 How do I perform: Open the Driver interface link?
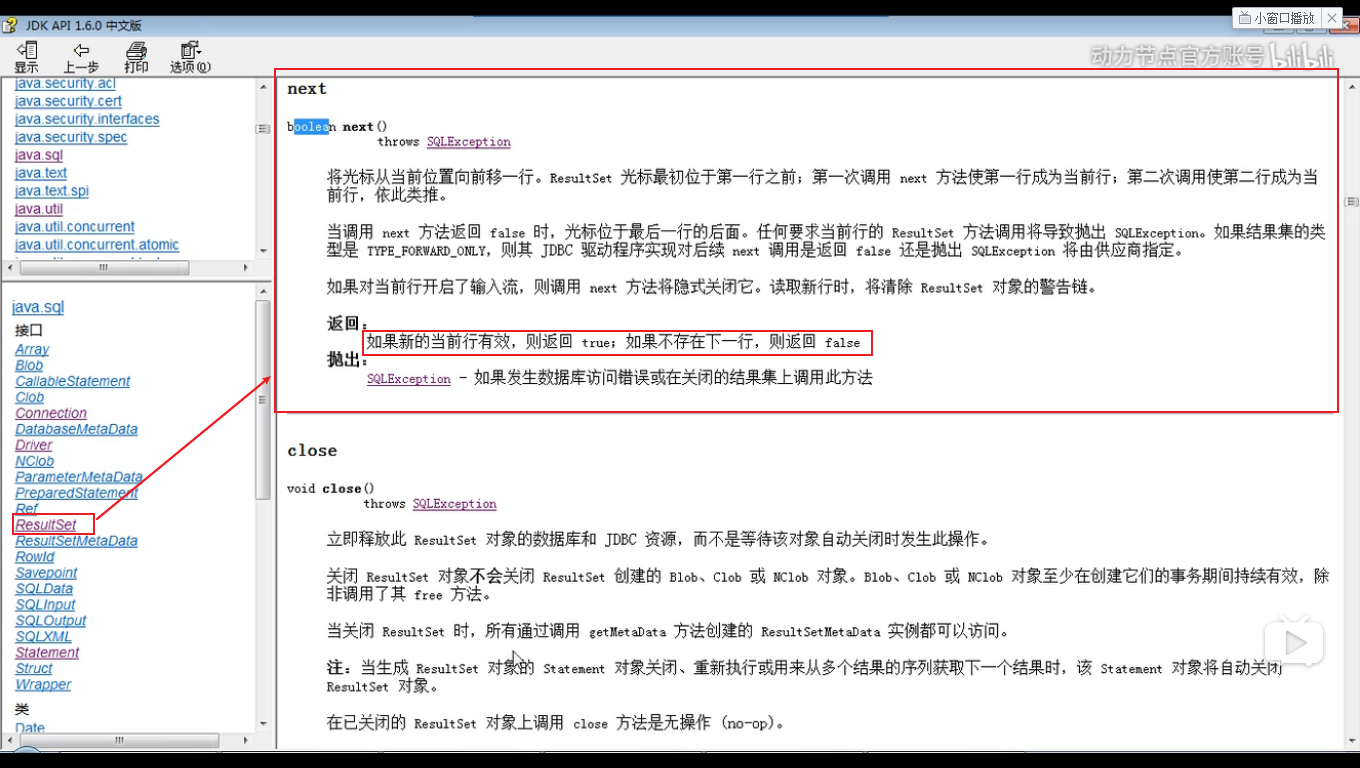[x=33, y=445]
